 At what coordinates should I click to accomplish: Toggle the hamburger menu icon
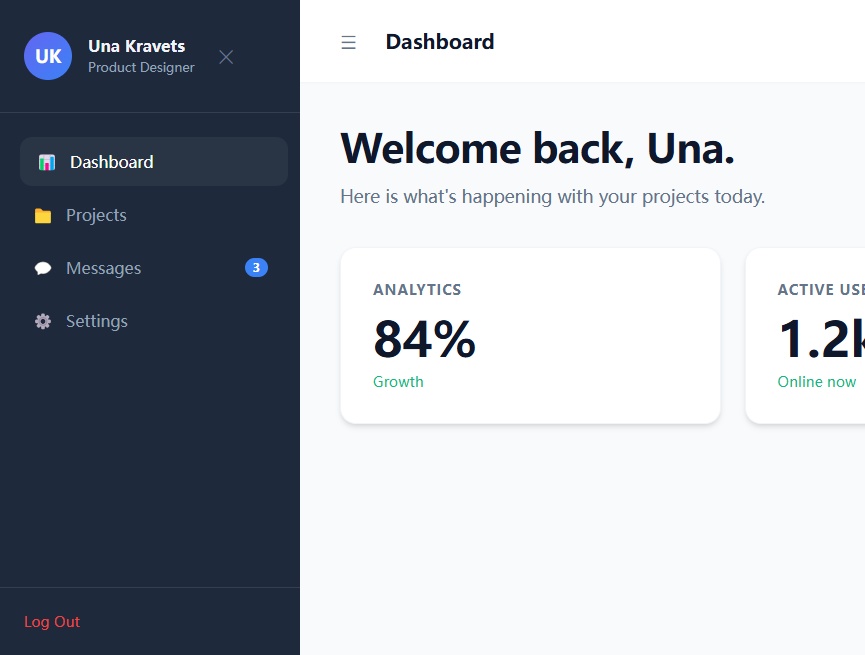(348, 42)
